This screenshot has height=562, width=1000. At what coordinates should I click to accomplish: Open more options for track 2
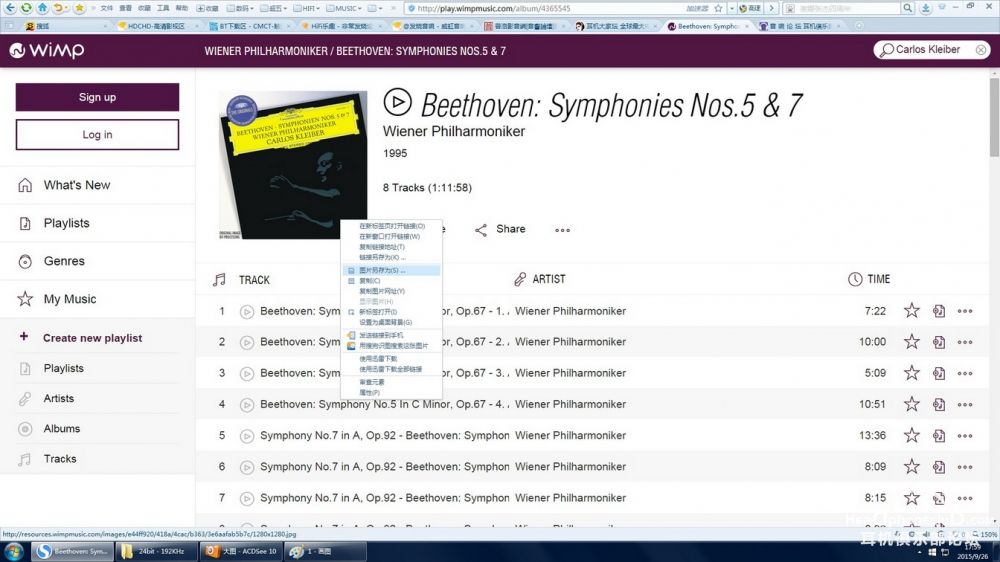pos(965,342)
